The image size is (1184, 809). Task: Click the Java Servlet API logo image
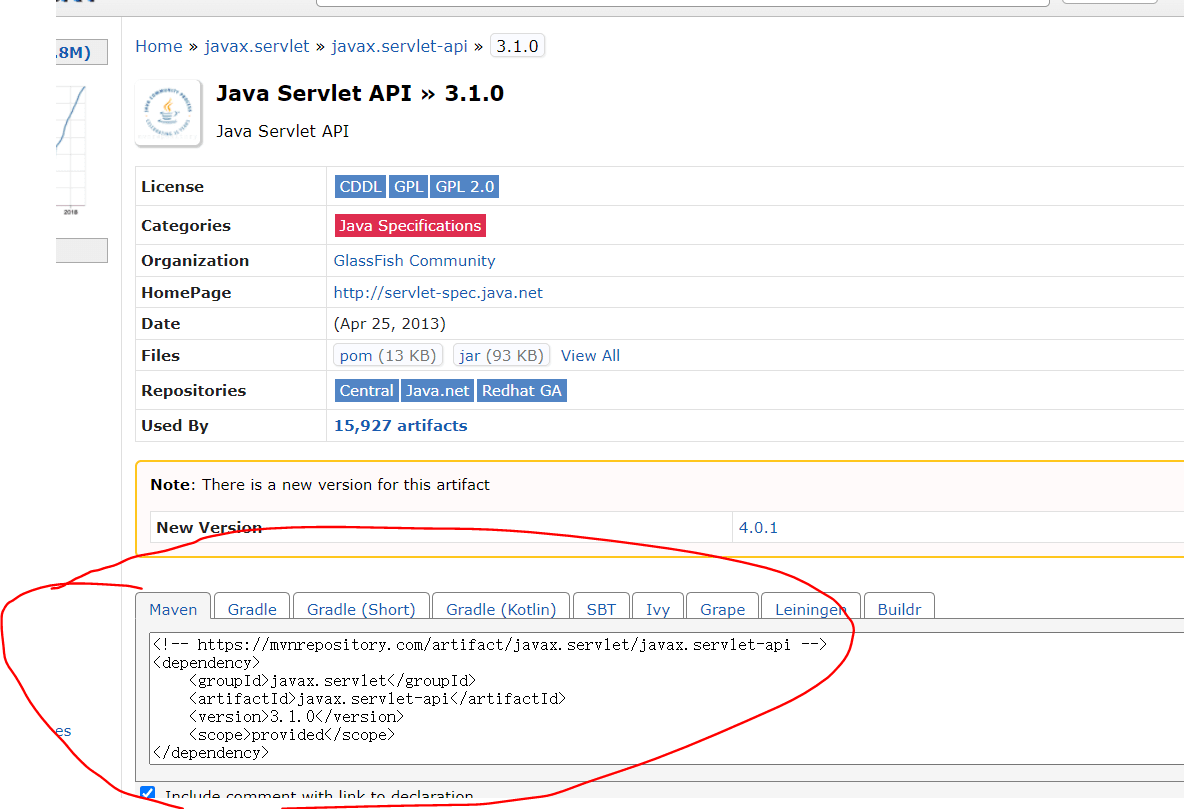click(168, 113)
